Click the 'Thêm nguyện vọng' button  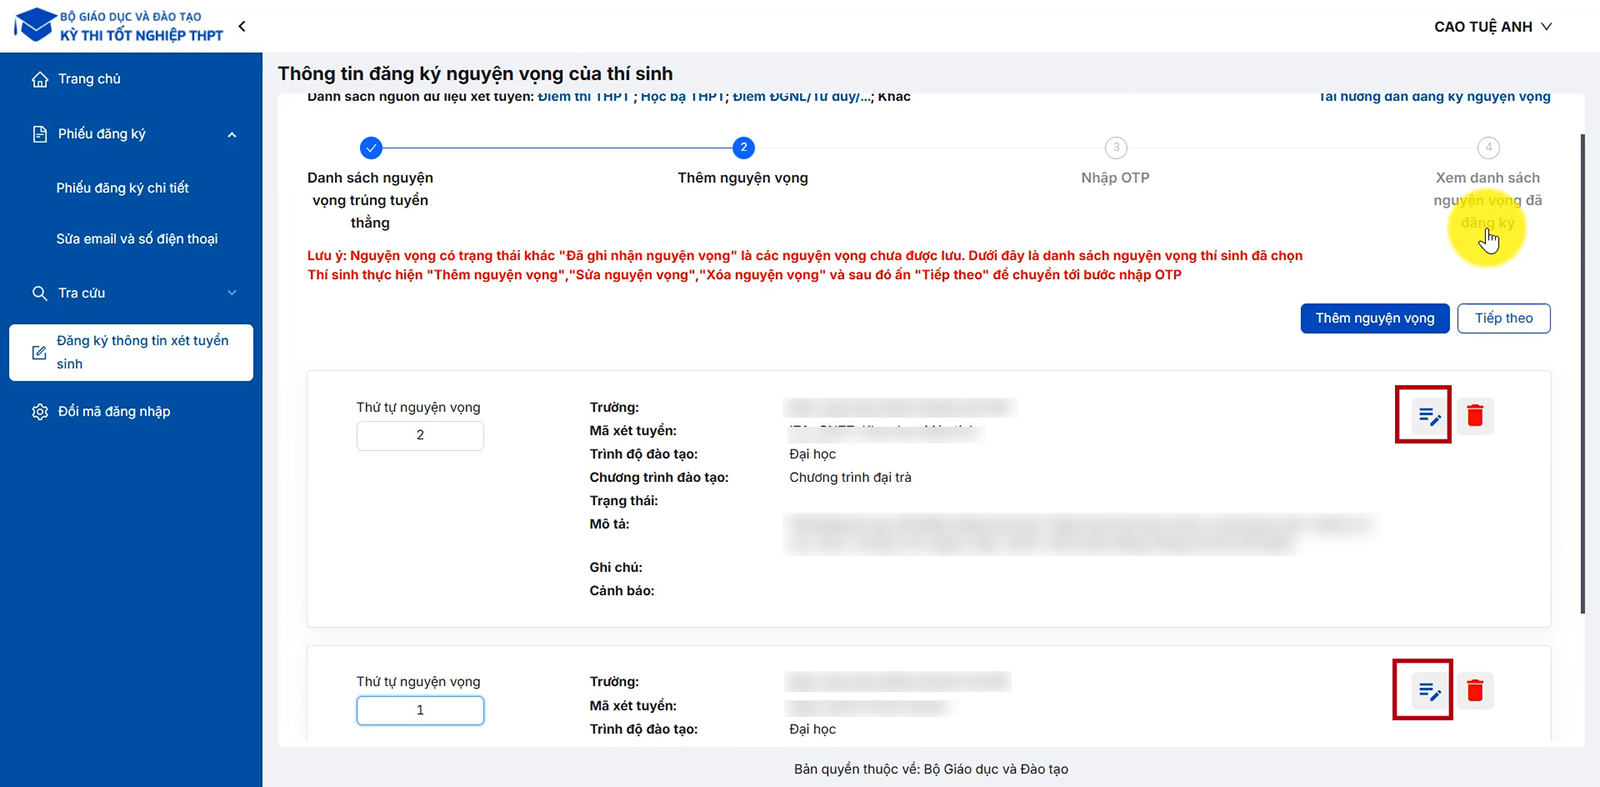click(1374, 318)
